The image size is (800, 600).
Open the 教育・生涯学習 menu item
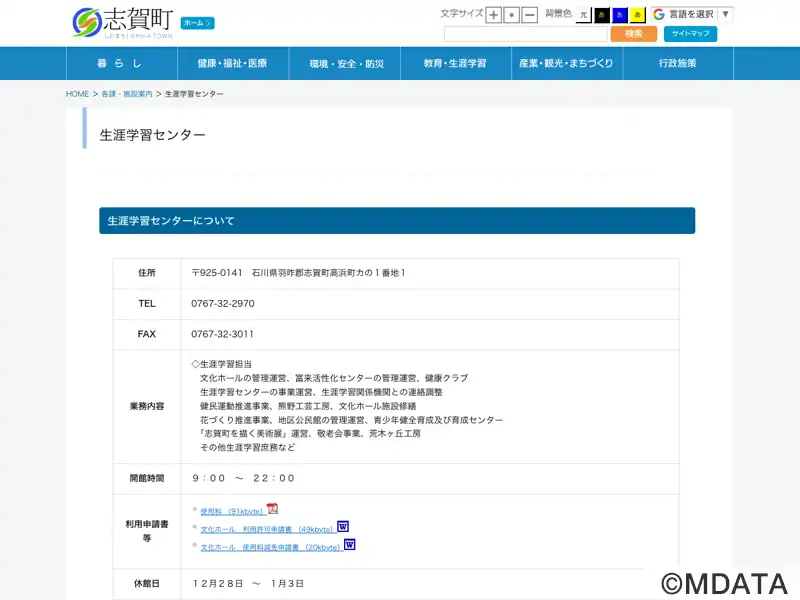454,63
